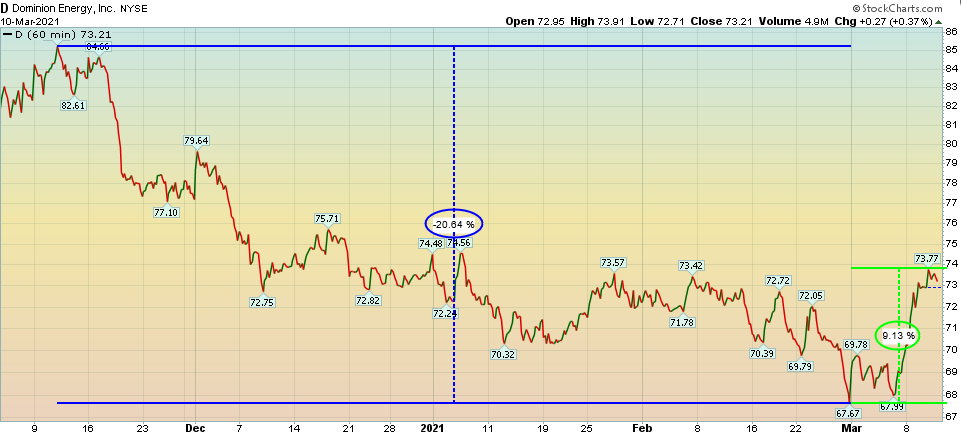Click the 82.61 price label
961x433 pixels.
click(x=74, y=105)
